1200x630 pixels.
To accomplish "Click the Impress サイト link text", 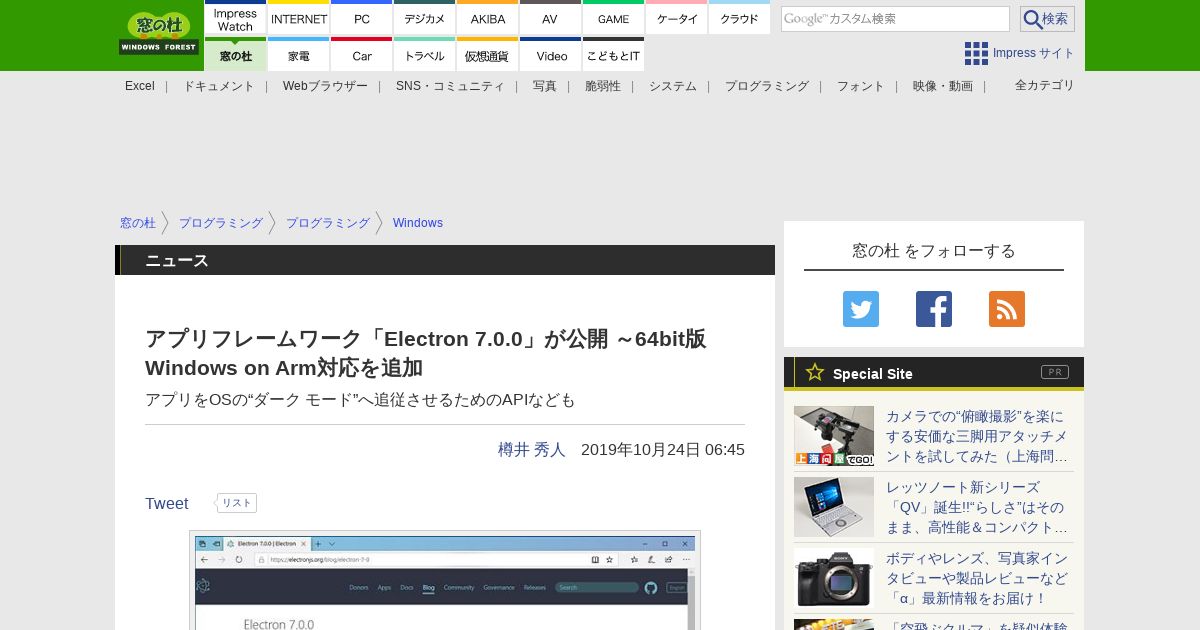I will click(1034, 53).
